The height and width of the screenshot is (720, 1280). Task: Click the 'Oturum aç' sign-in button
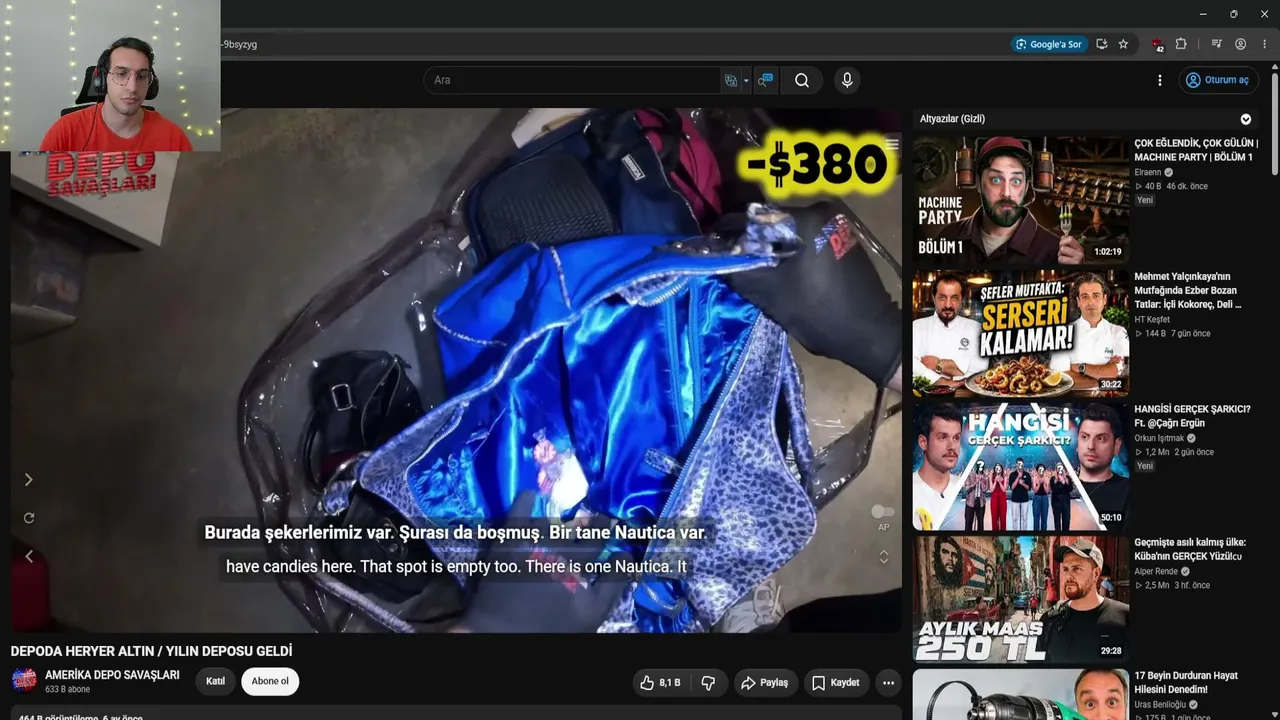point(1217,80)
